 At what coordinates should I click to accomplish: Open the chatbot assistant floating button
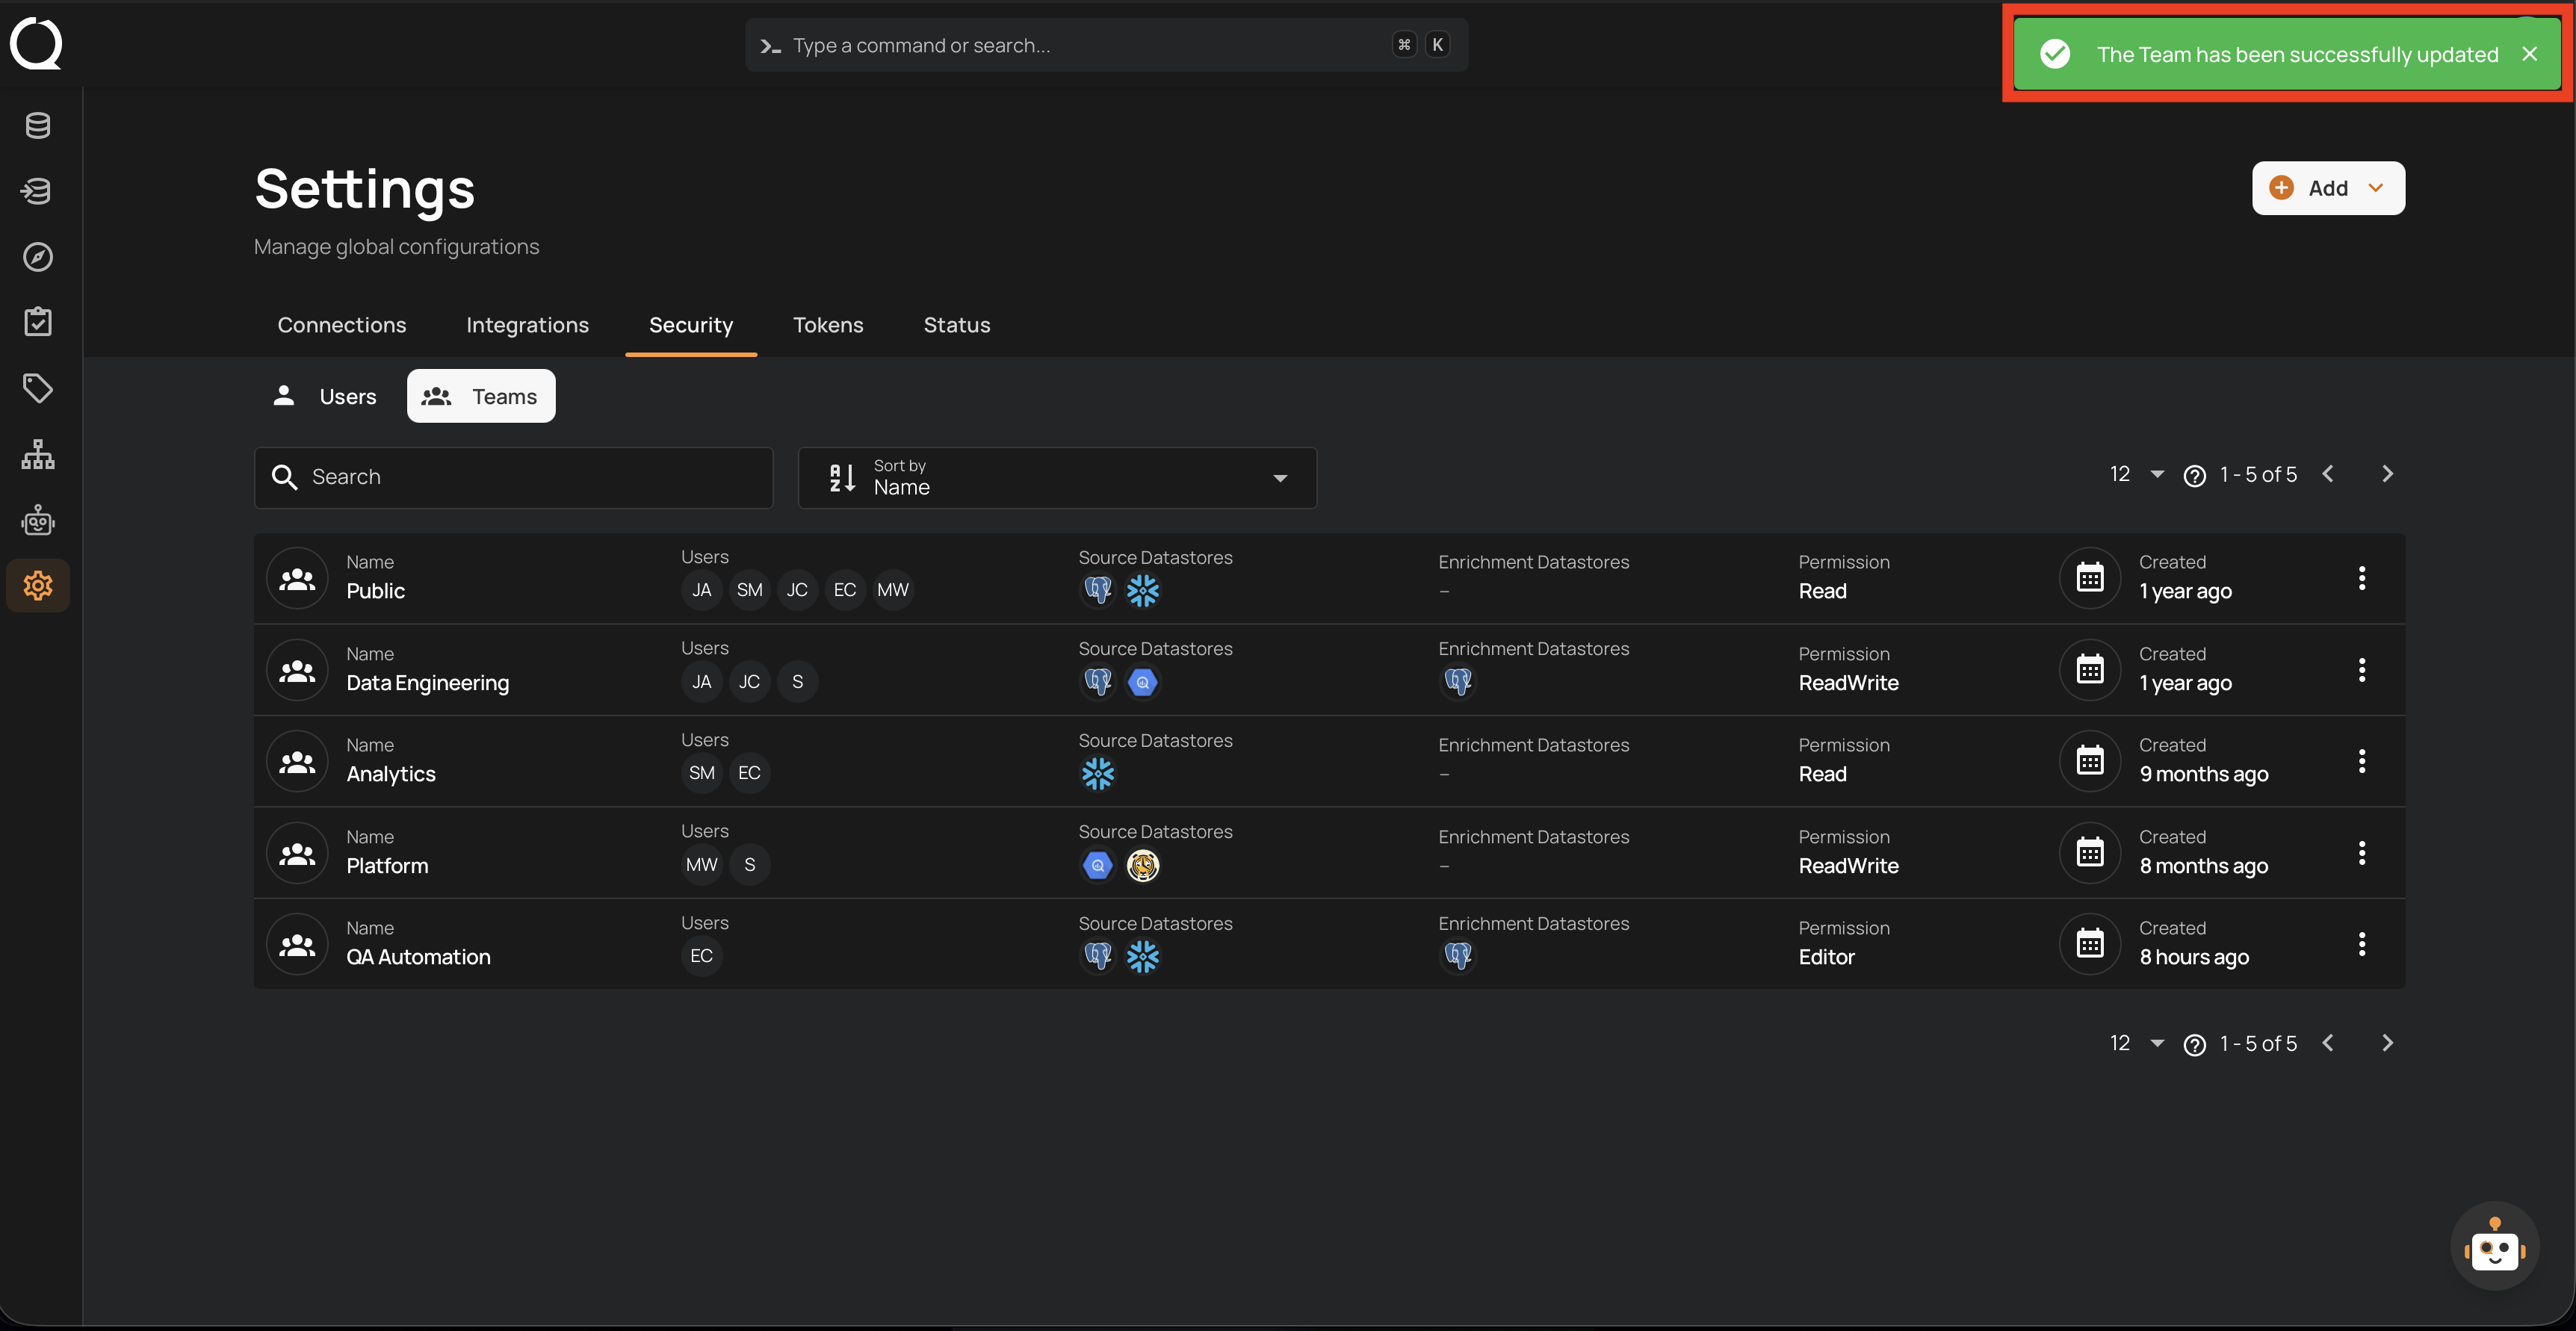click(x=2494, y=1246)
